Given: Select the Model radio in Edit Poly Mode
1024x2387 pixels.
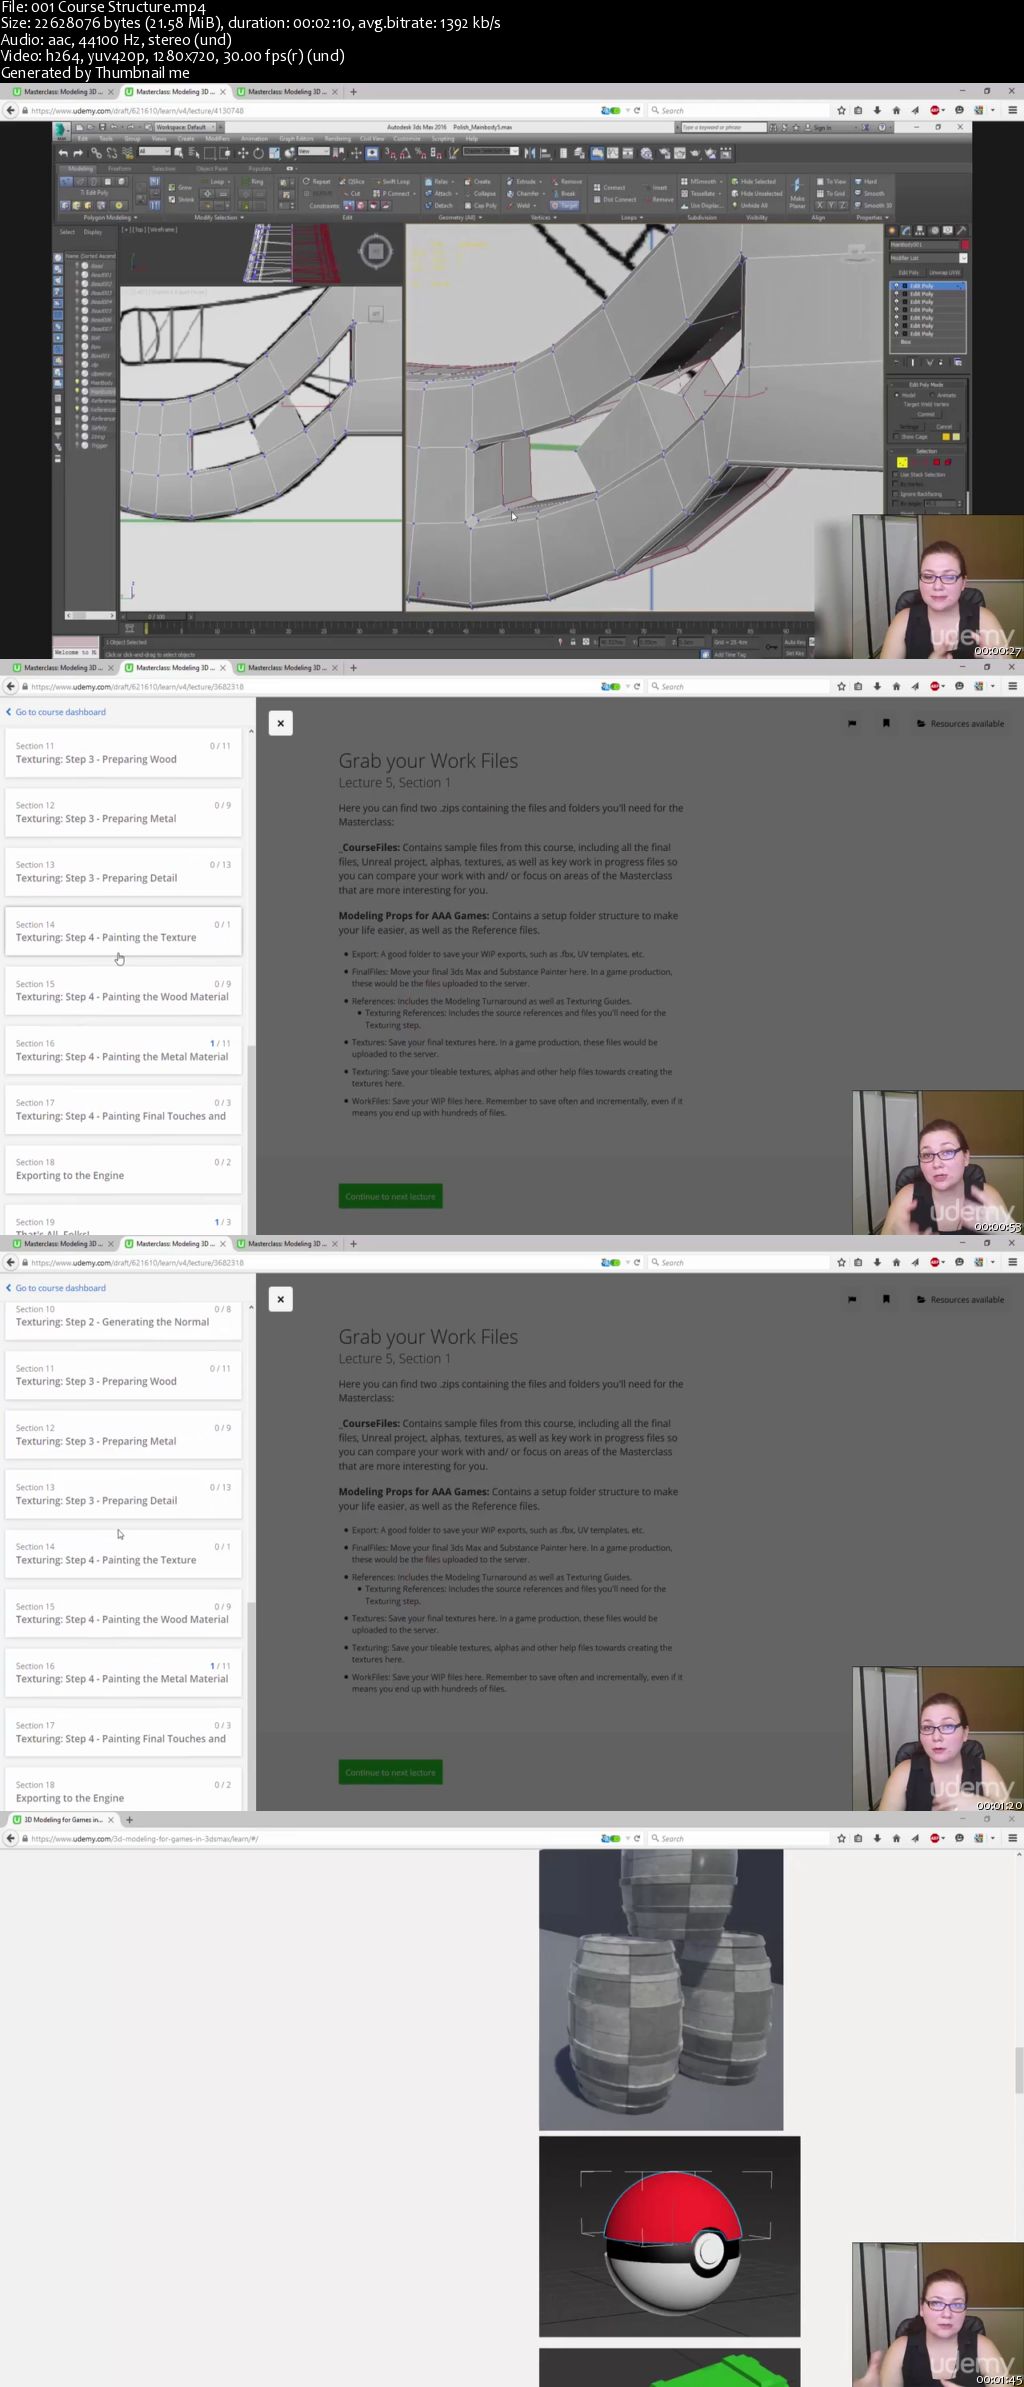Looking at the screenshot, I should (897, 395).
